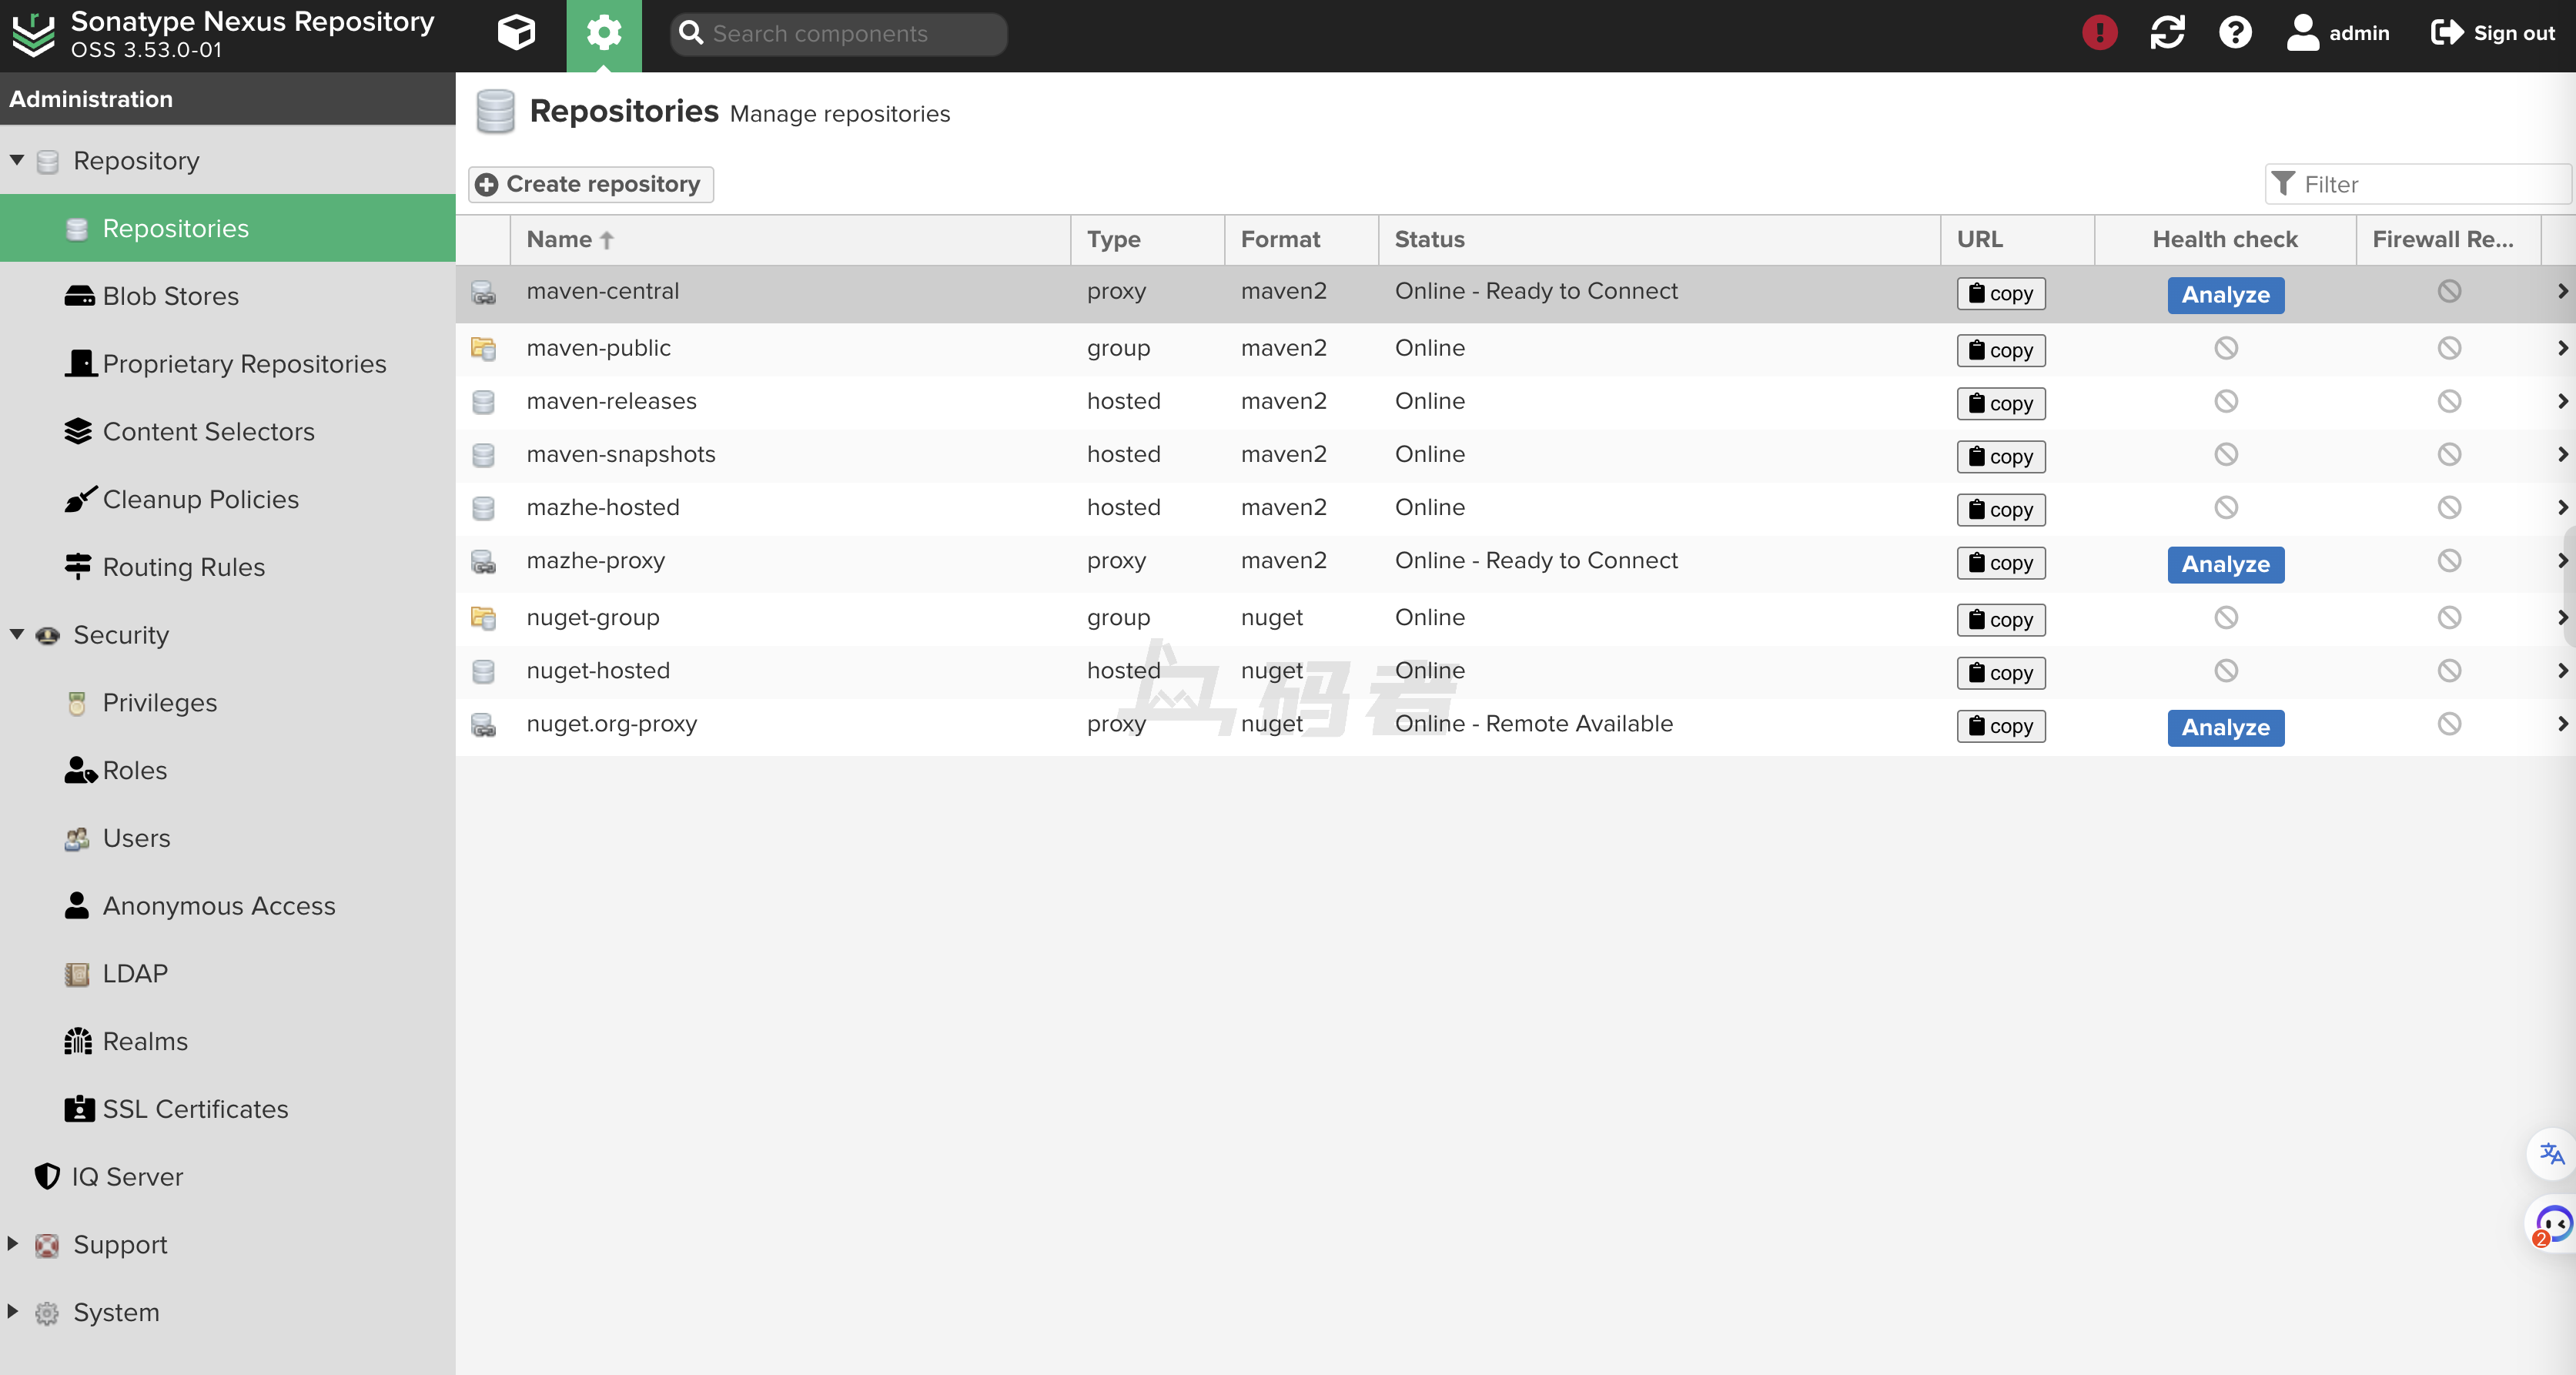Click the Administration gear icon
Image resolution: width=2576 pixels, height=1375 pixels.
603,33
